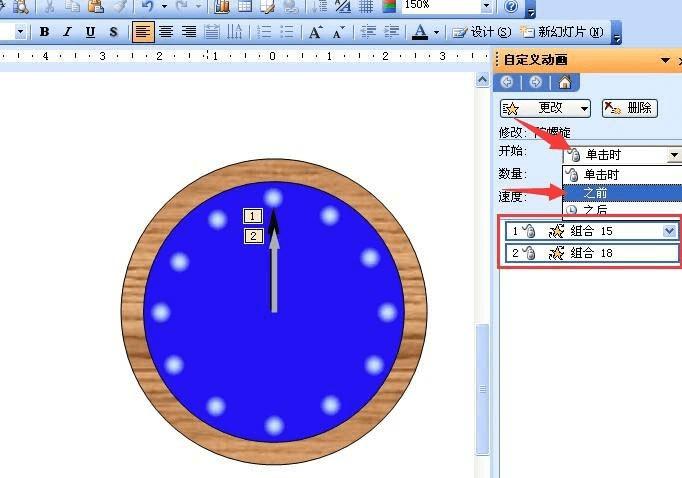Viewport: 682px width, 478px height.
Task: Toggle text Shadow formatting
Action: [x=114, y=32]
